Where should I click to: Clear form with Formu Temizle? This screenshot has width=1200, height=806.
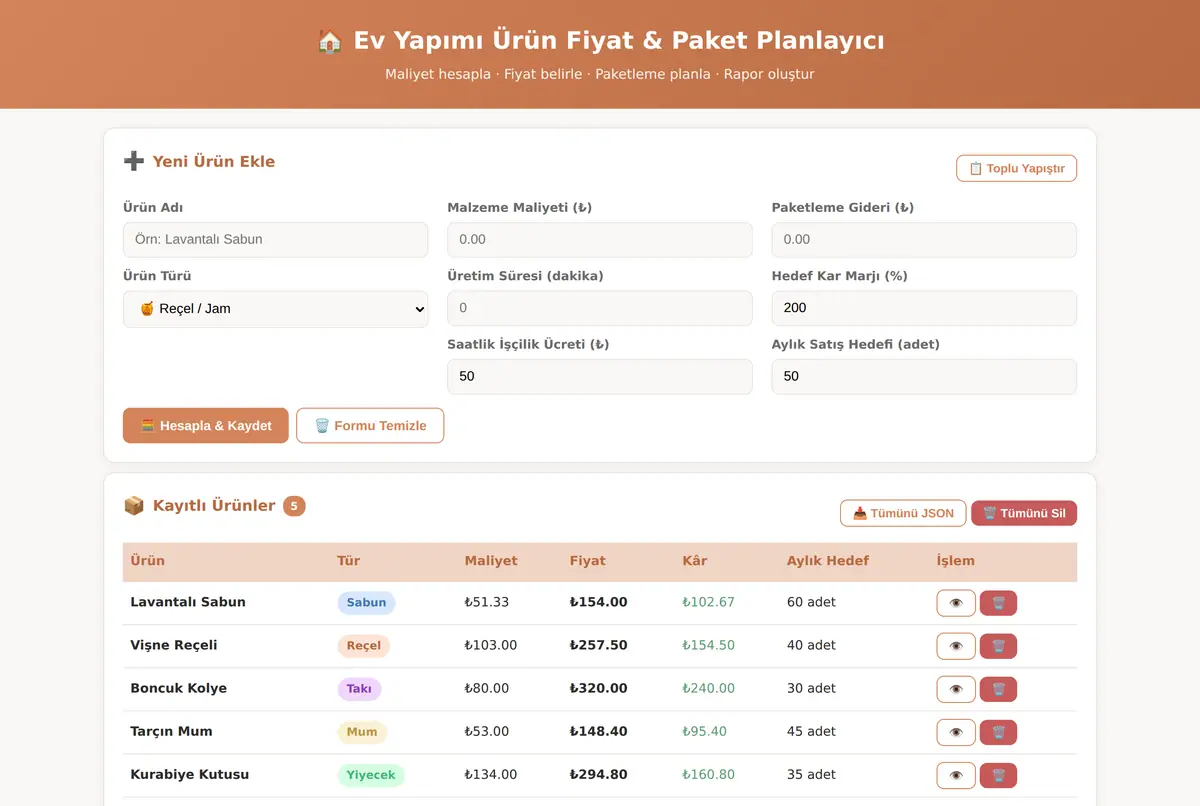point(370,425)
